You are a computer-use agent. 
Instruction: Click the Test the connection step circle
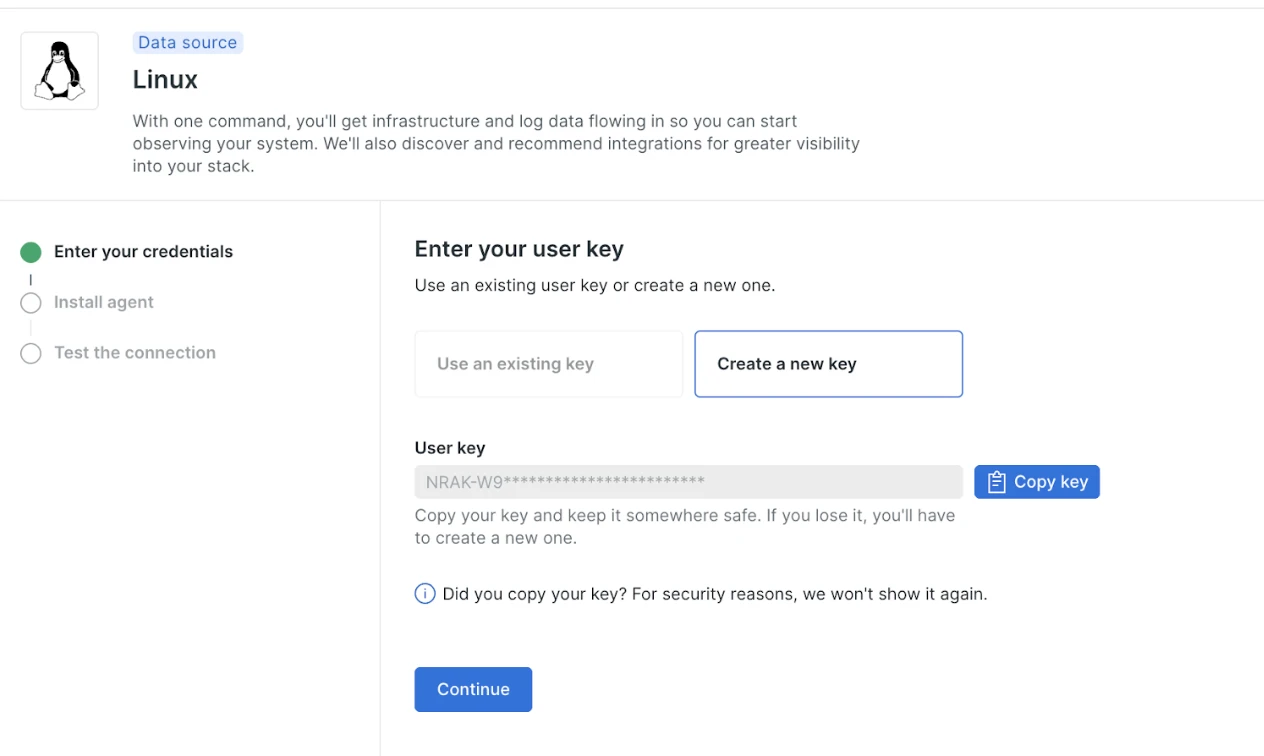pos(31,353)
